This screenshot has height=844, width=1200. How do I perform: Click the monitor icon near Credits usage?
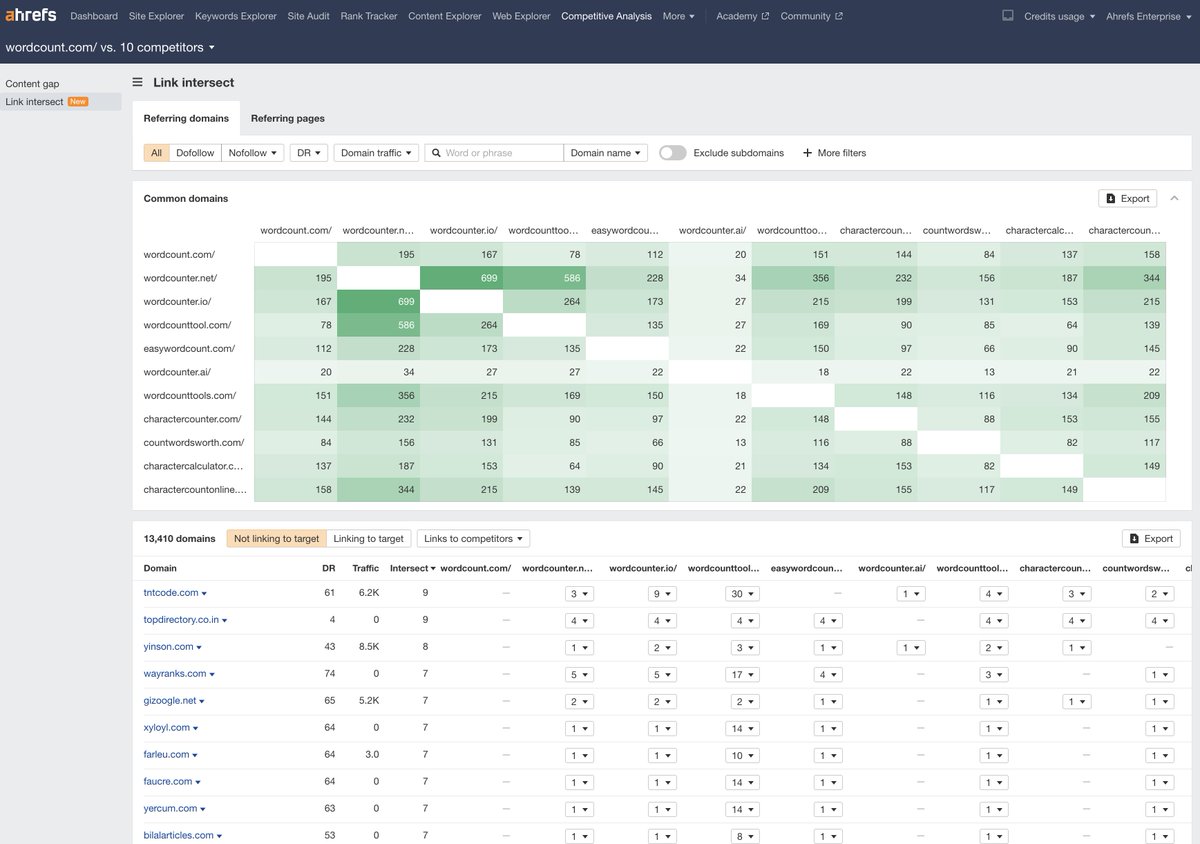(1007, 16)
